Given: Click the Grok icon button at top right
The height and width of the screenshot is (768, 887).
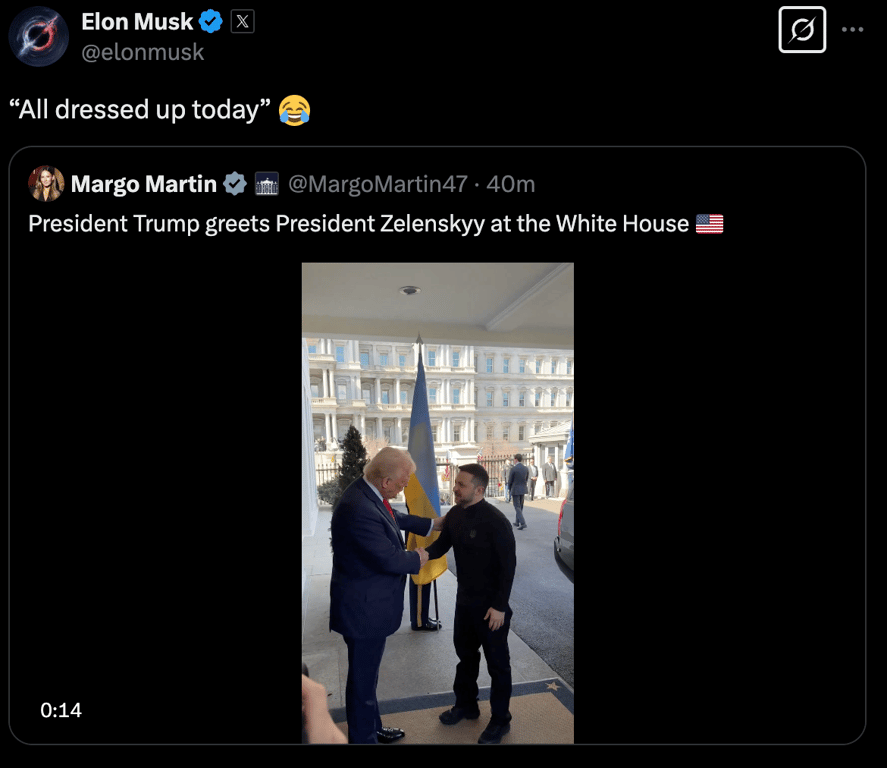Looking at the screenshot, I should (x=802, y=30).
